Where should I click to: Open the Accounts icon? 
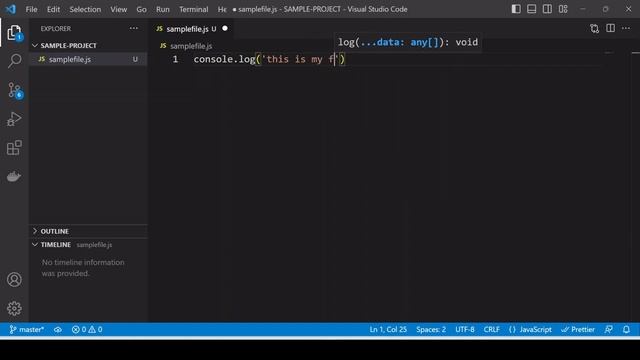(x=14, y=280)
